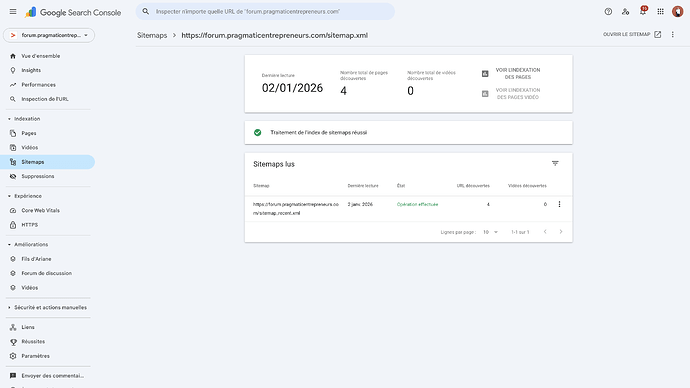Open users and permissions icon
This screenshot has width=690, height=388.
(x=625, y=12)
